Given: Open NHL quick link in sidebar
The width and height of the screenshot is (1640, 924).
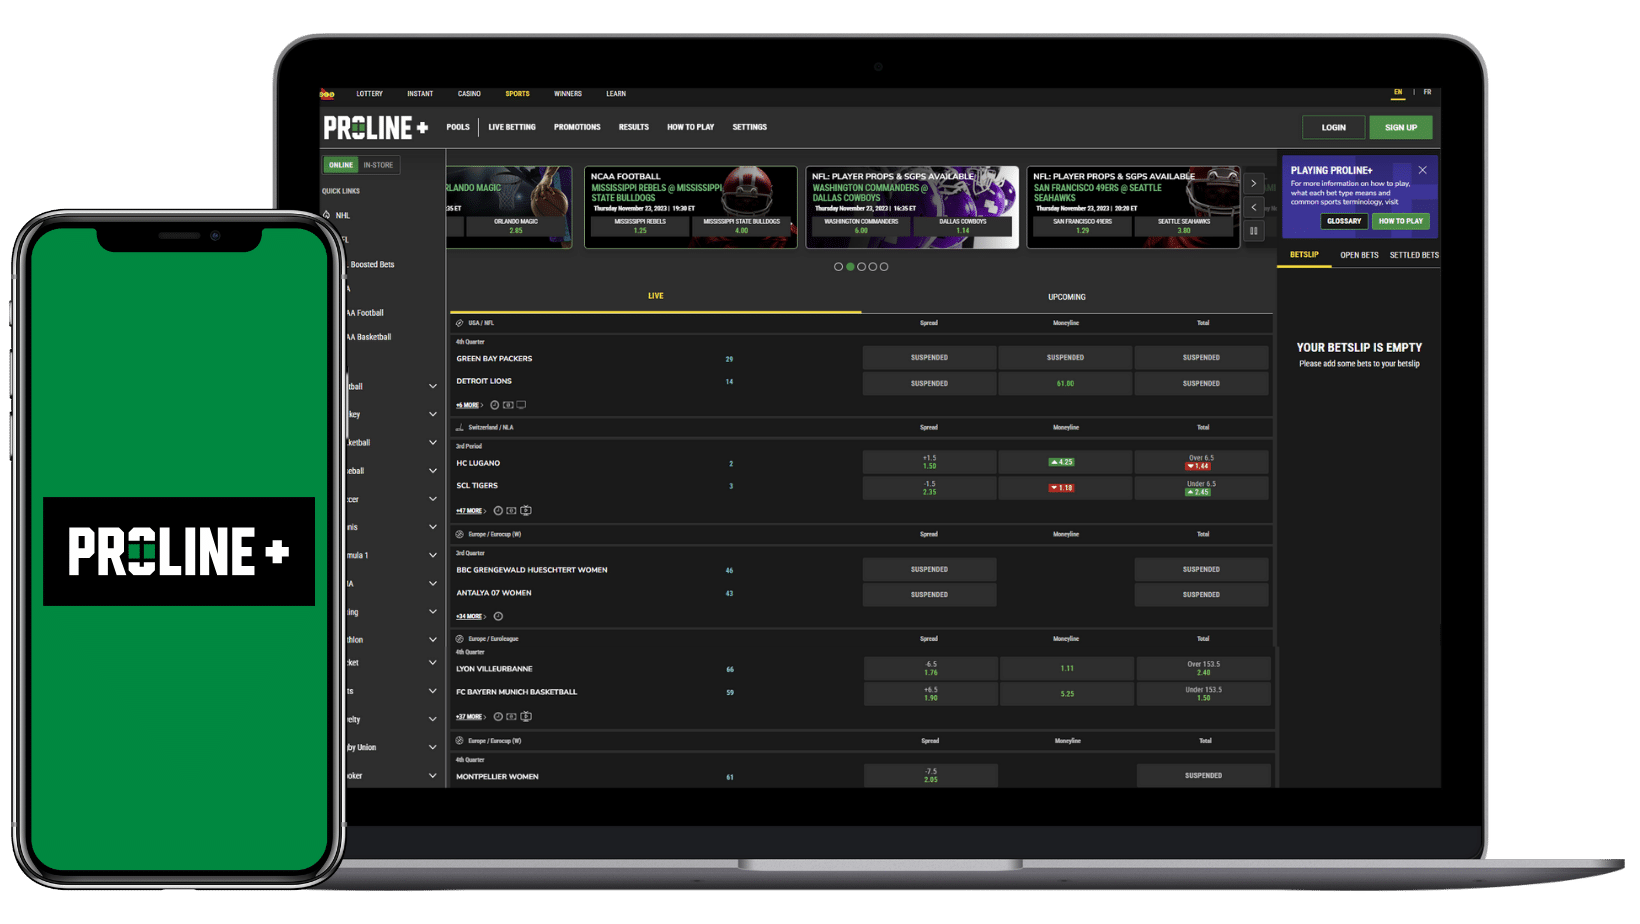Looking at the screenshot, I should (x=343, y=215).
